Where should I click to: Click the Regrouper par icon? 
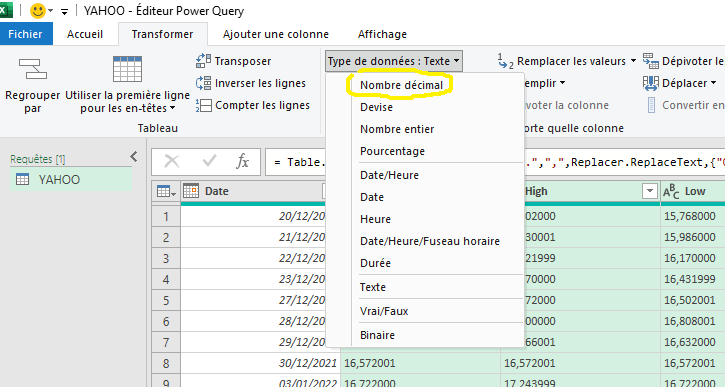point(32,69)
